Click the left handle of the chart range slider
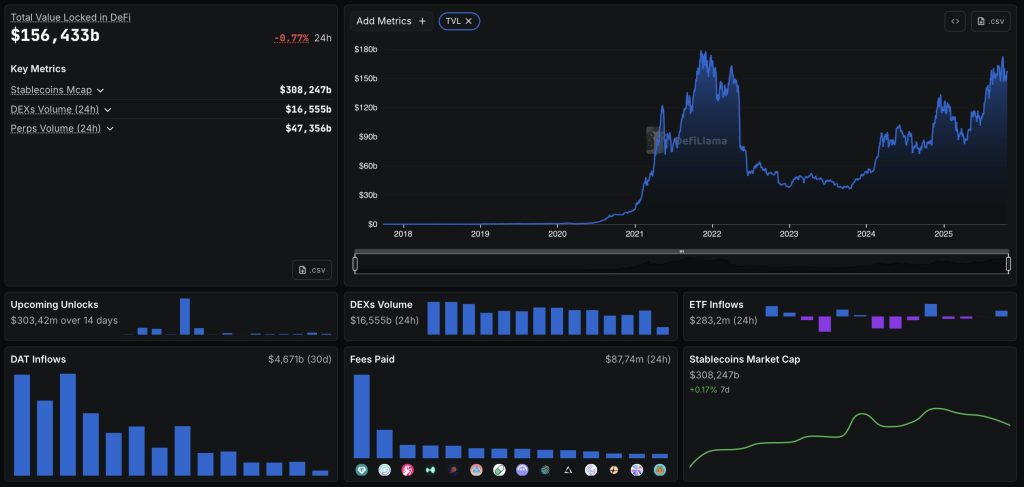 tap(355, 264)
